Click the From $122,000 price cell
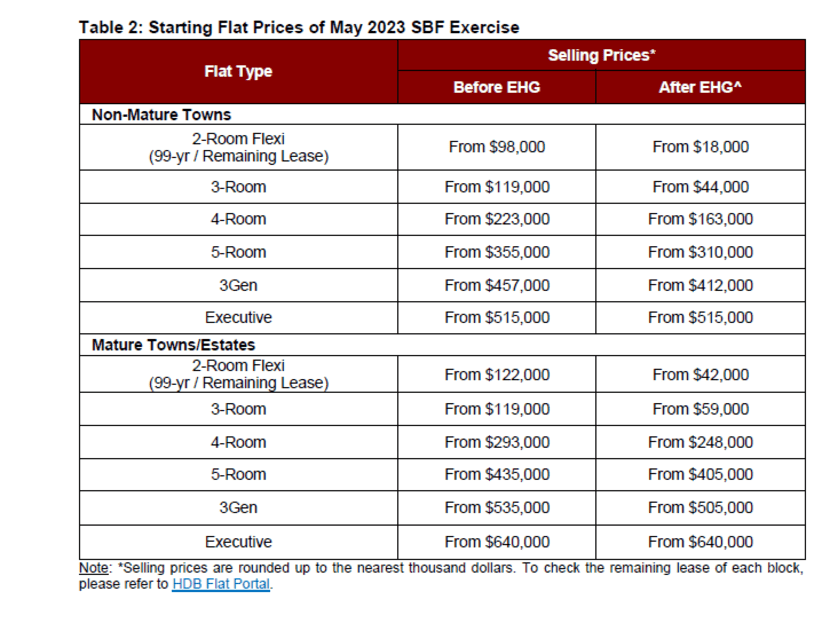The height and width of the screenshot is (622, 830). point(497,374)
